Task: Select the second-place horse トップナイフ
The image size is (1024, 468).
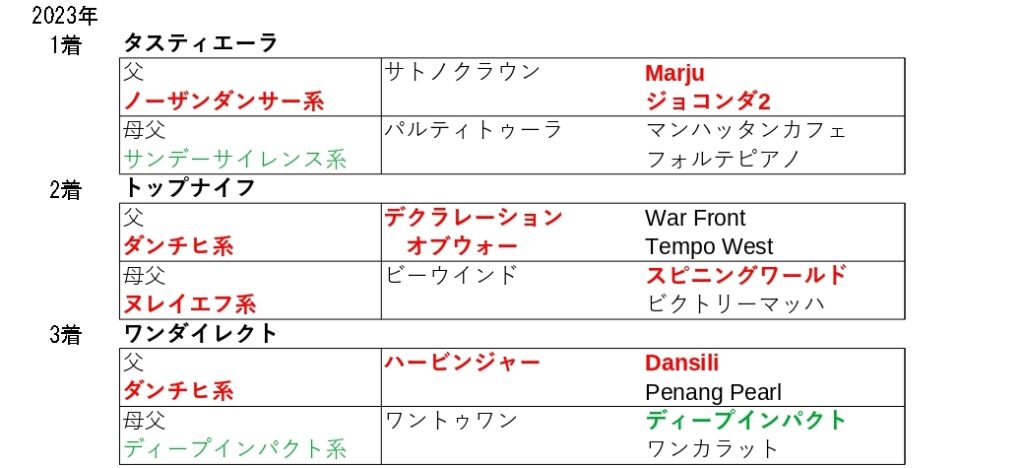Action: tap(189, 188)
